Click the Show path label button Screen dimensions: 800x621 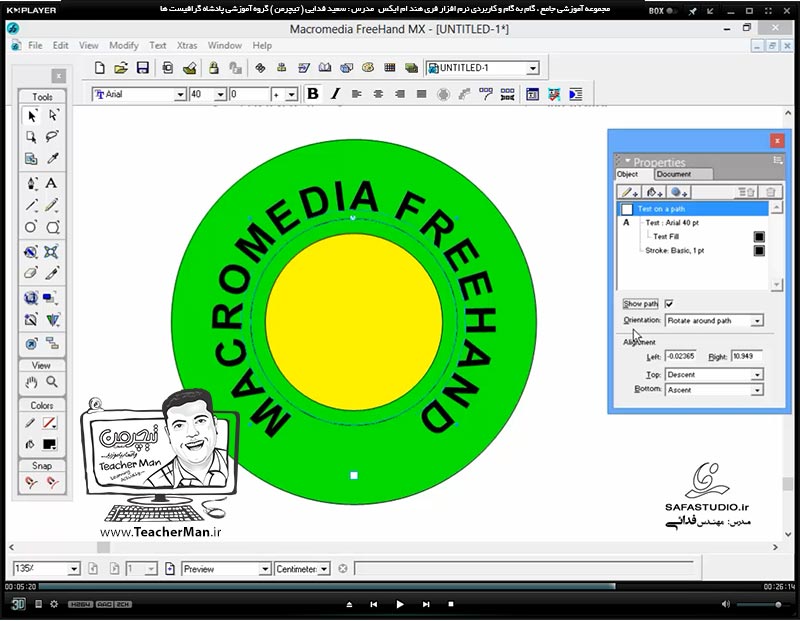coord(640,304)
